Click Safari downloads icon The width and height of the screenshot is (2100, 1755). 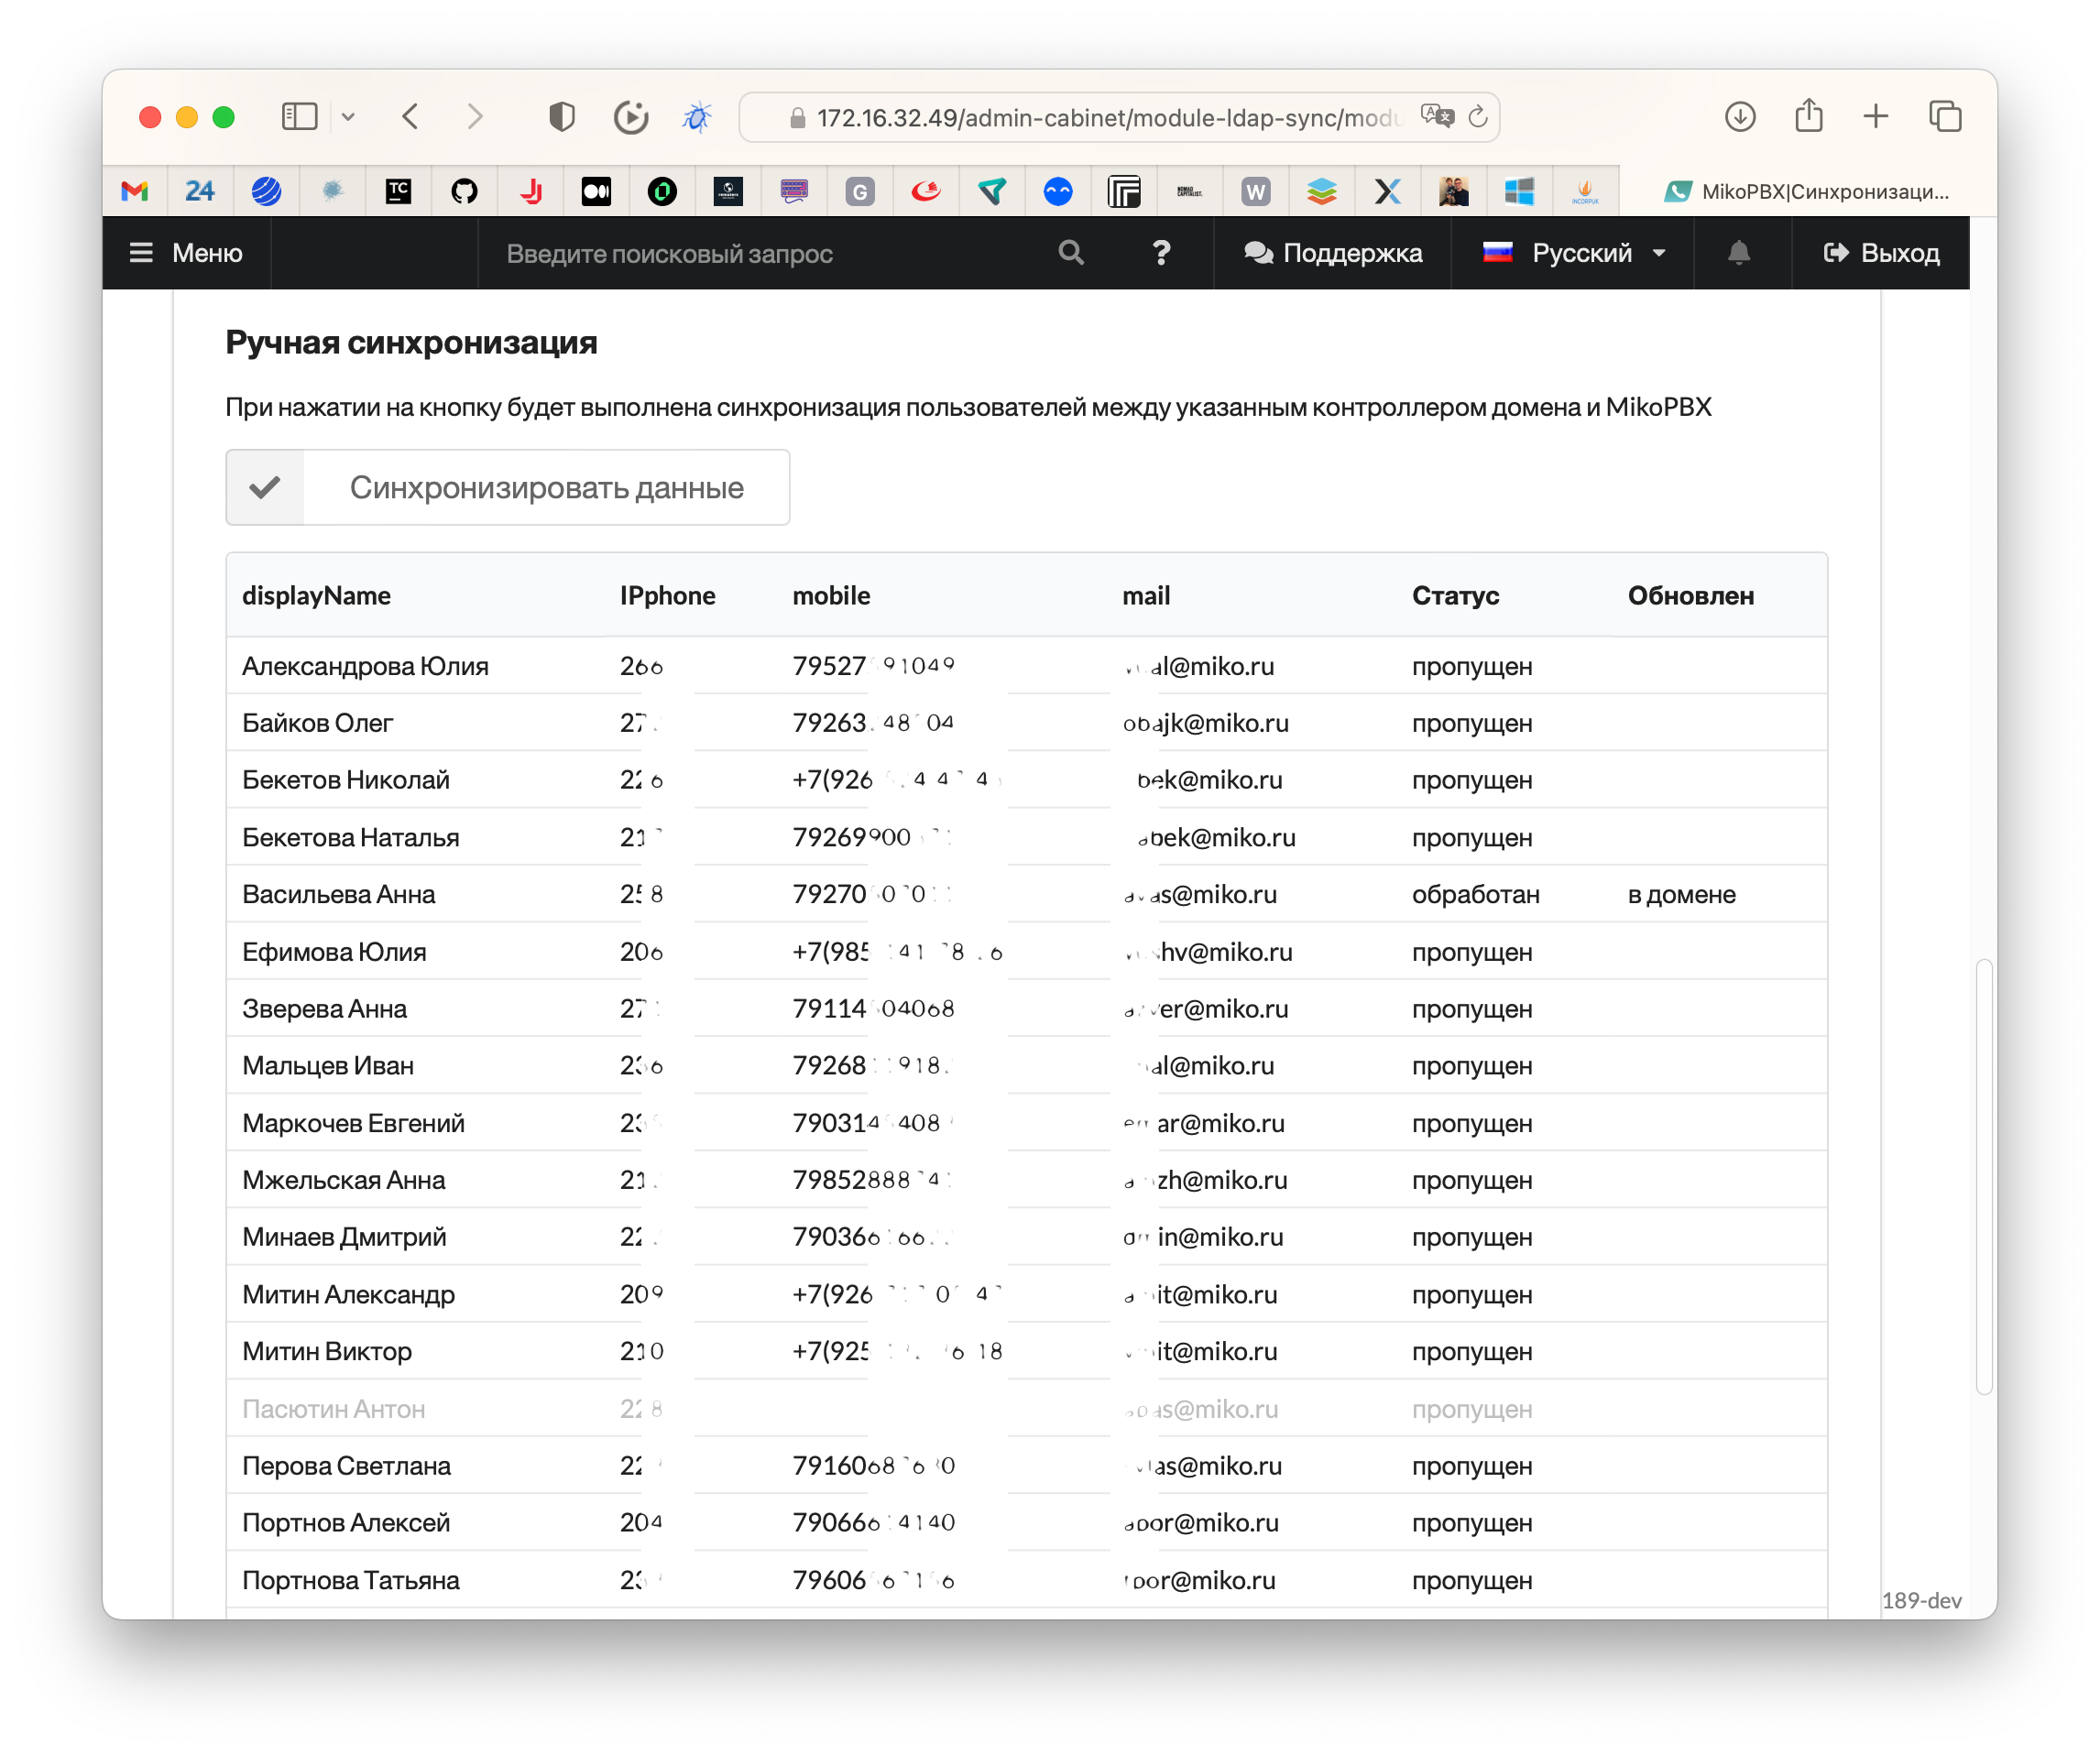pos(1740,117)
